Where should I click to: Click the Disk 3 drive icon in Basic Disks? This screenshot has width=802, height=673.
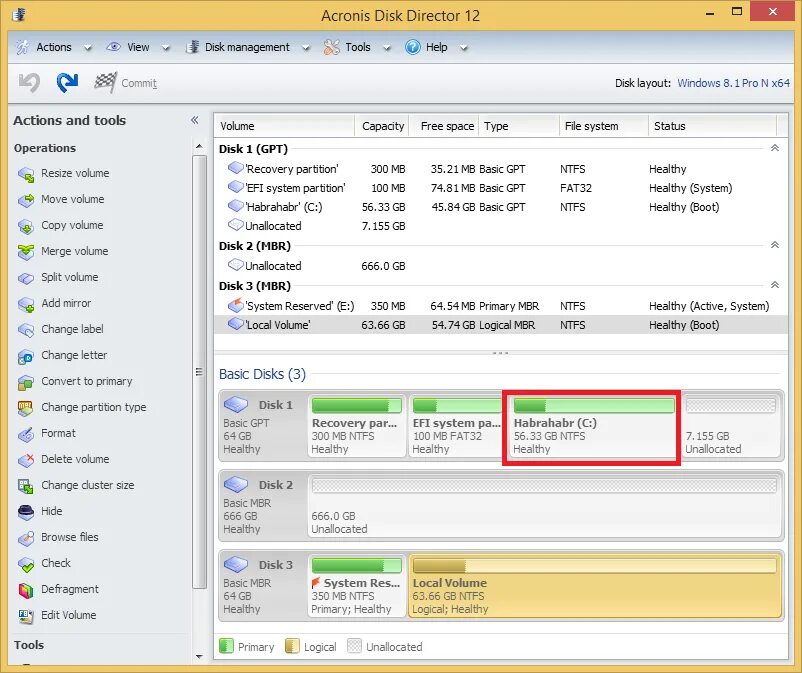(x=236, y=565)
